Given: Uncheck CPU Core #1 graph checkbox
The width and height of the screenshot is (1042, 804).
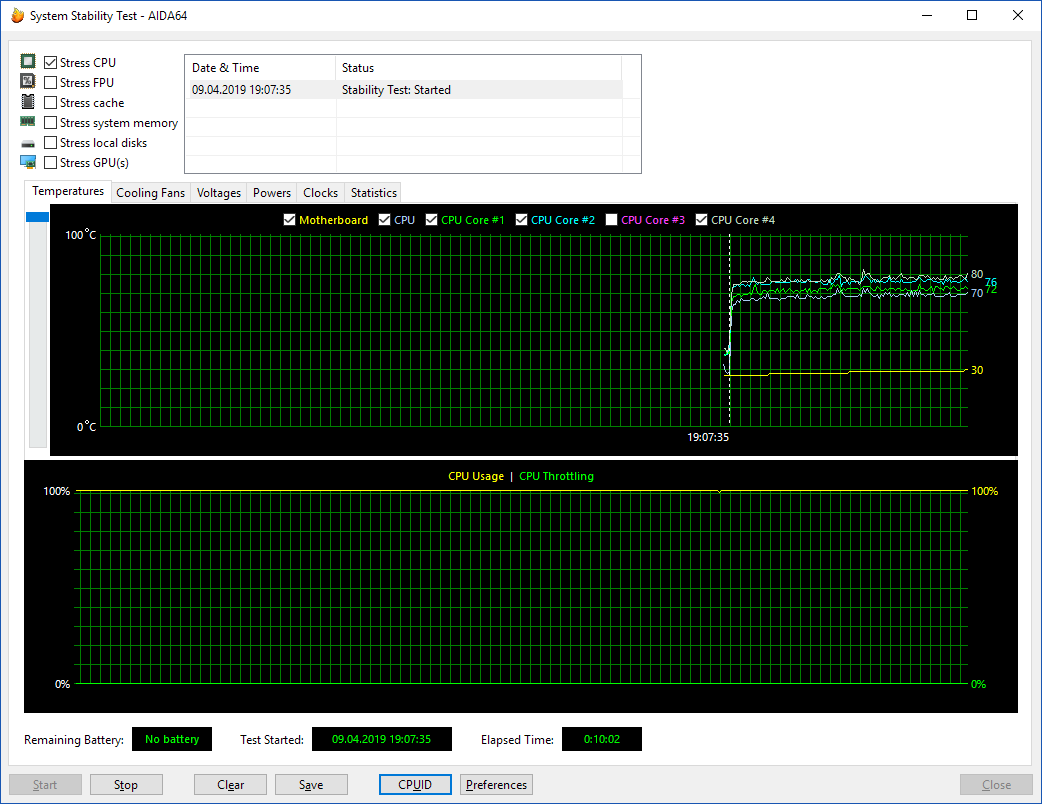Looking at the screenshot, I should click(431, 220).
